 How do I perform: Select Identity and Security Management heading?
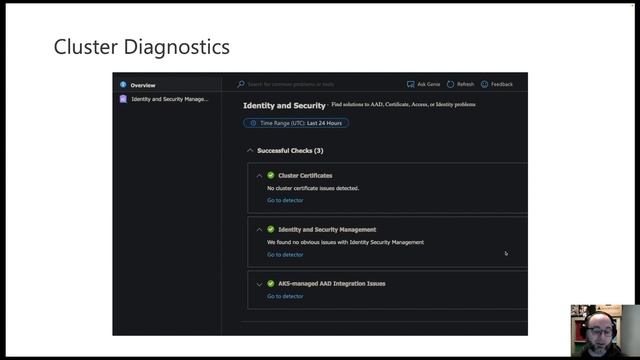pos(327,229)
